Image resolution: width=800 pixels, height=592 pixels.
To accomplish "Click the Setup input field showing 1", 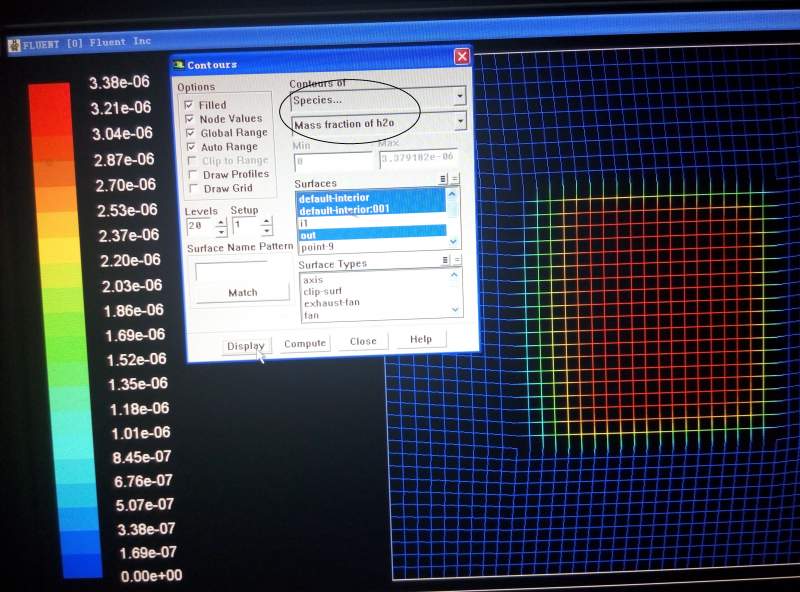I will pos(247,225).
